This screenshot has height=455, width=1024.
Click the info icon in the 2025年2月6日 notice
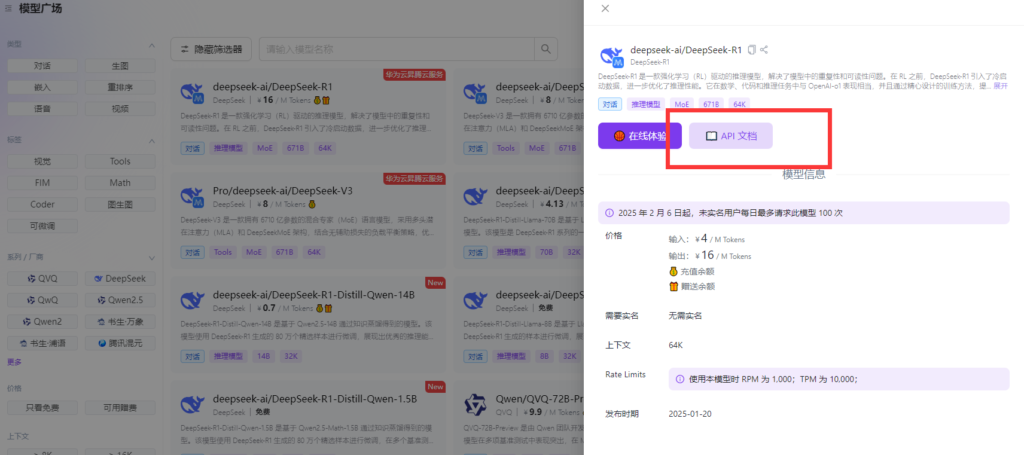click(609, 213)
